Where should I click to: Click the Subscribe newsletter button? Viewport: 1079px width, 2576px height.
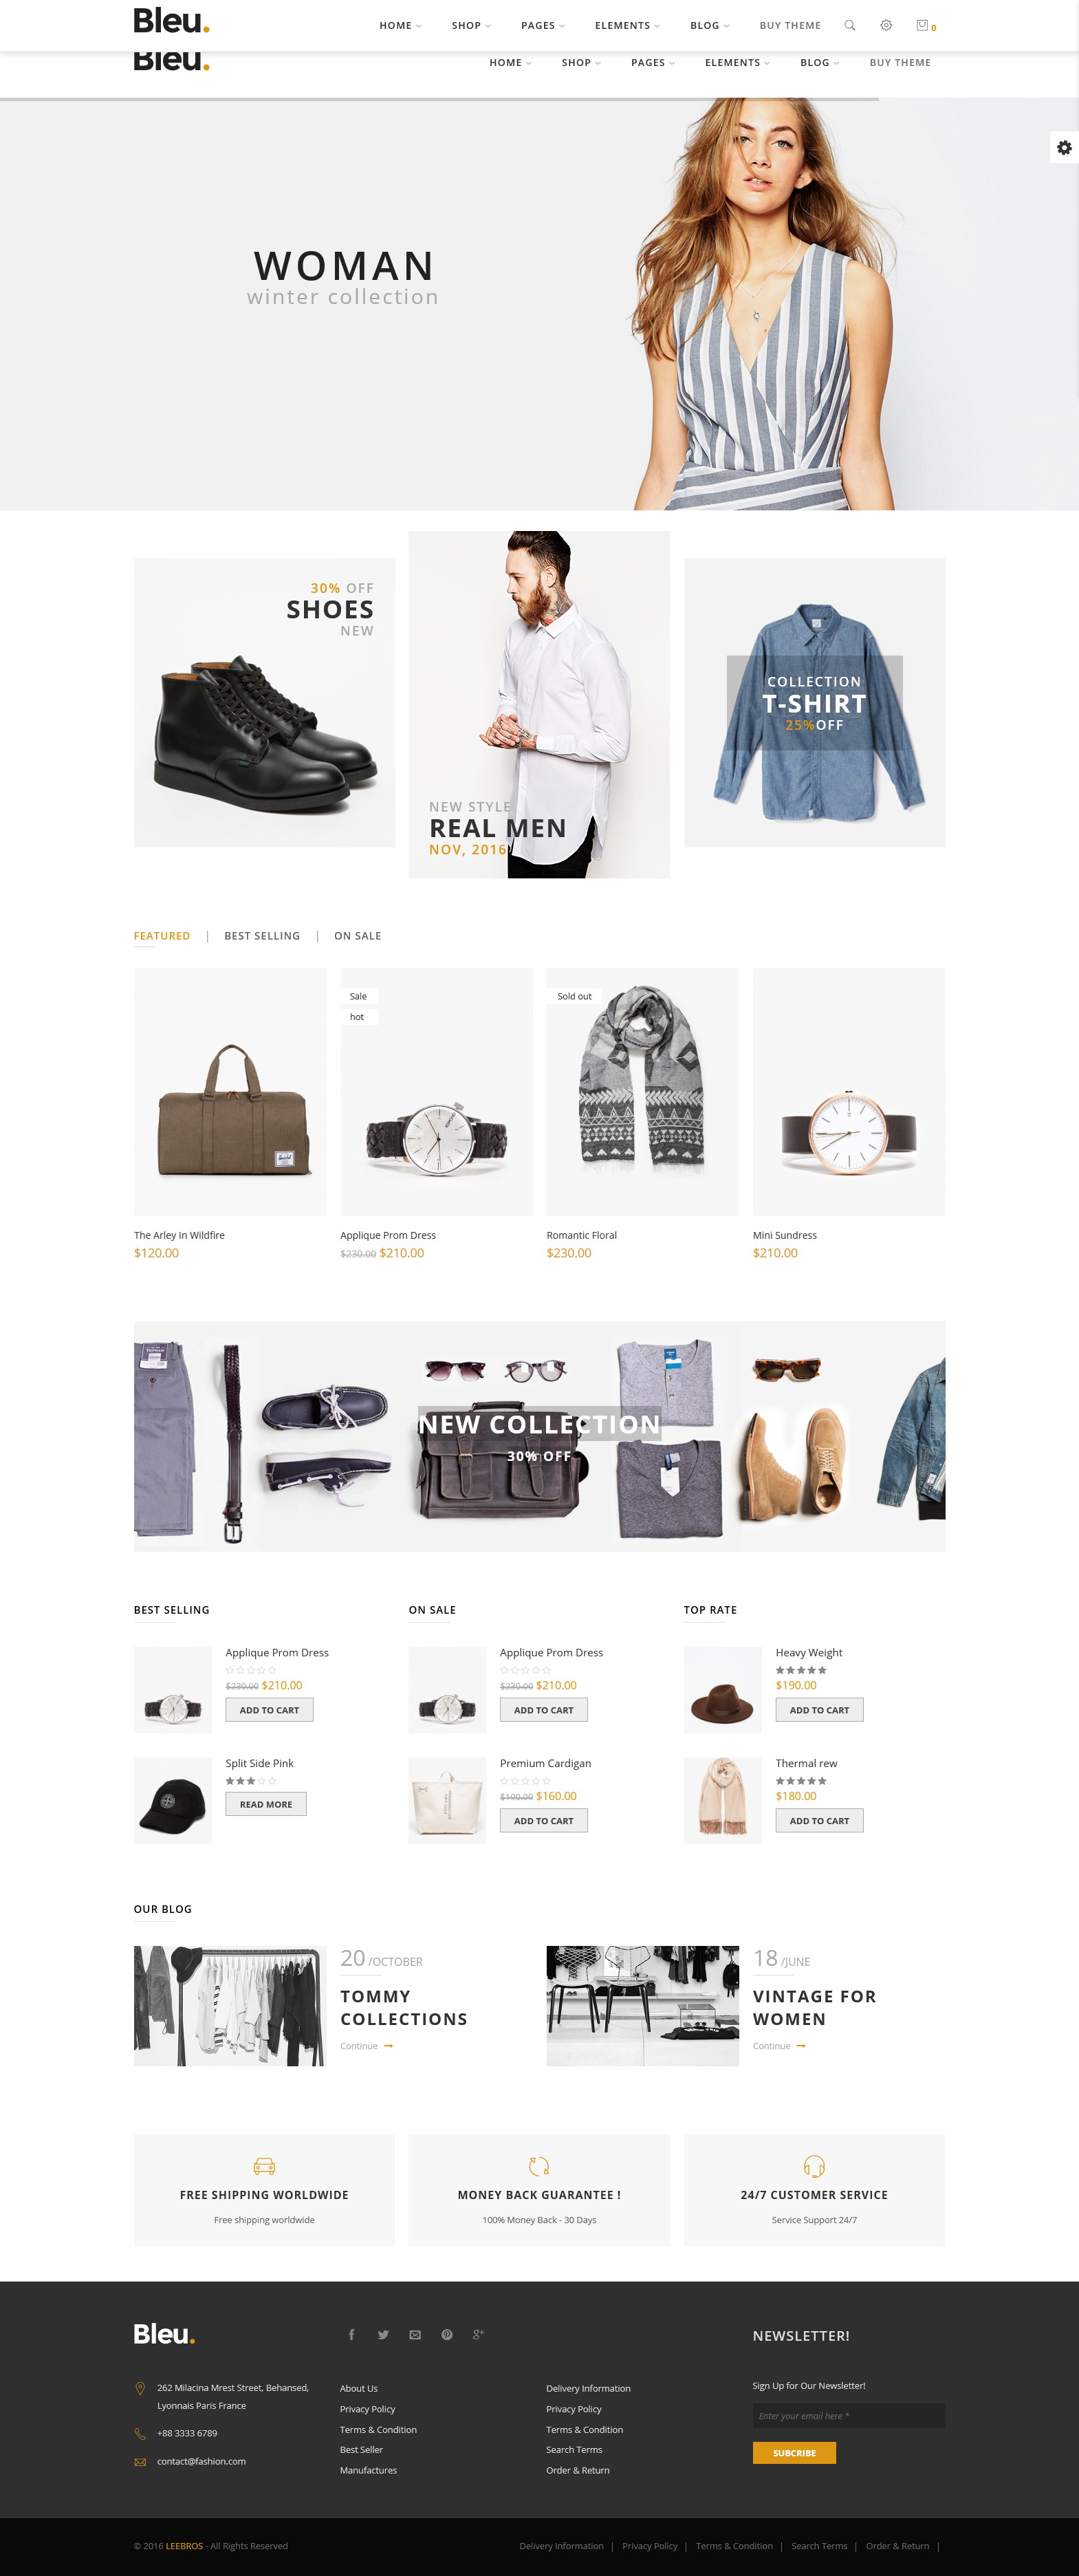(x=794, y=2452)
